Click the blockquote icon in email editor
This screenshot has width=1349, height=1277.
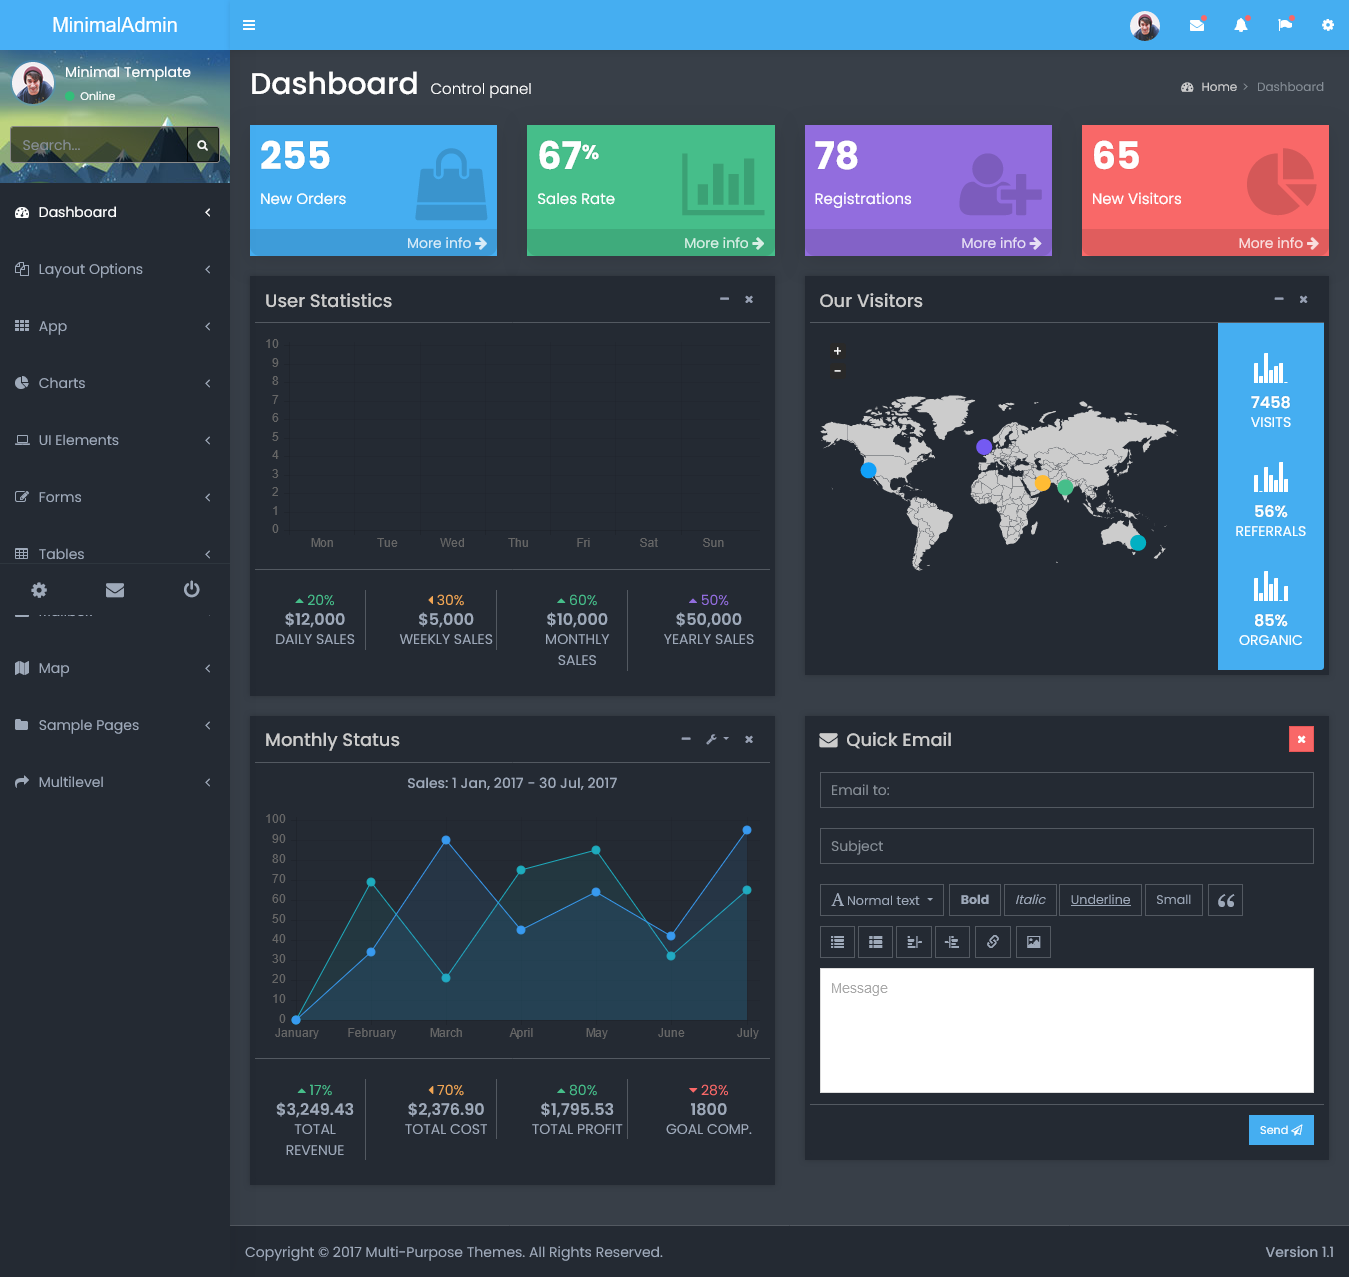coord(1225,900)
